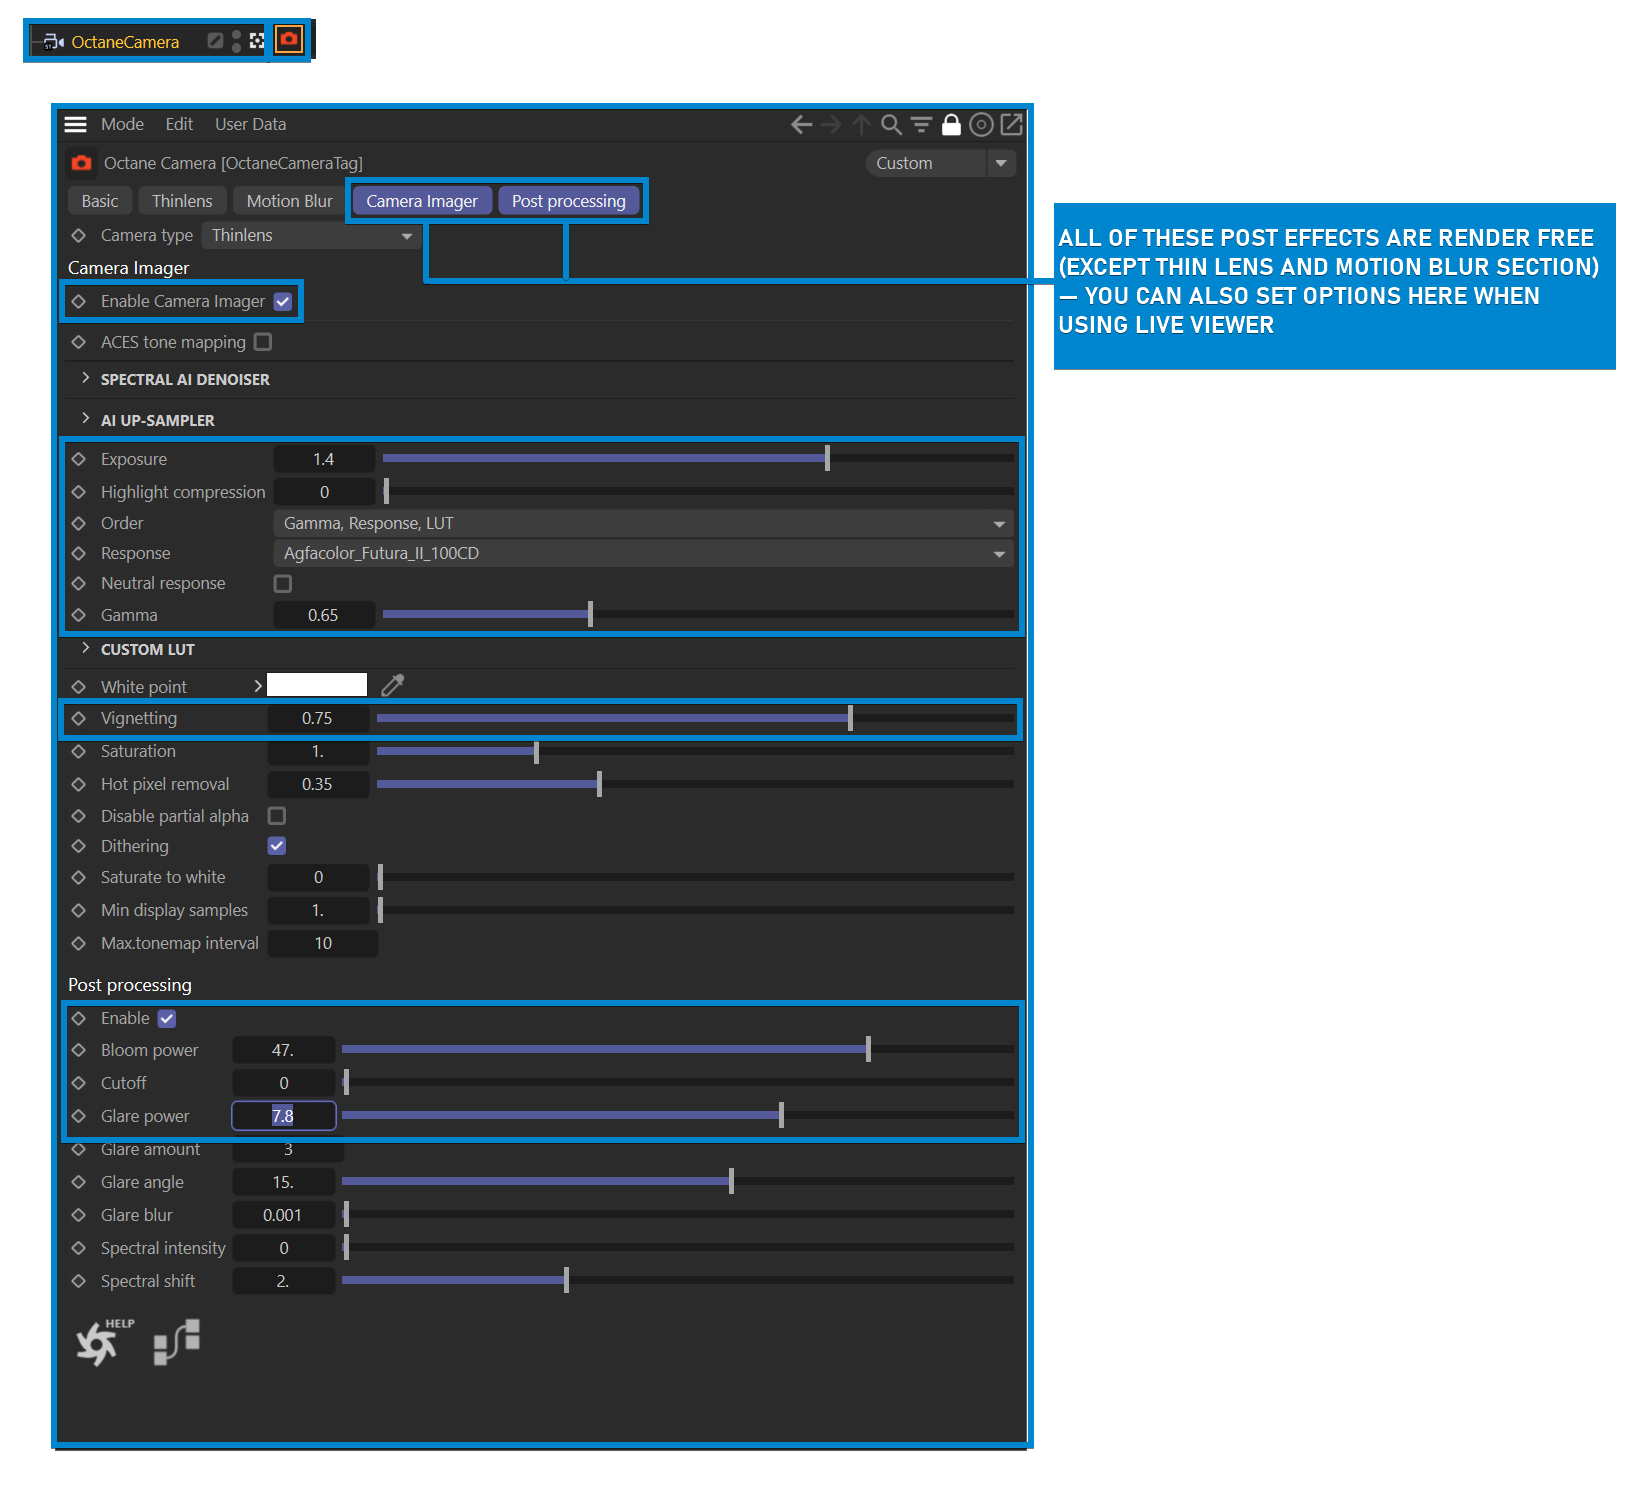Click the Glare power value field
Screen dimensions: 1648x1488
click(x=284, y=1116)
